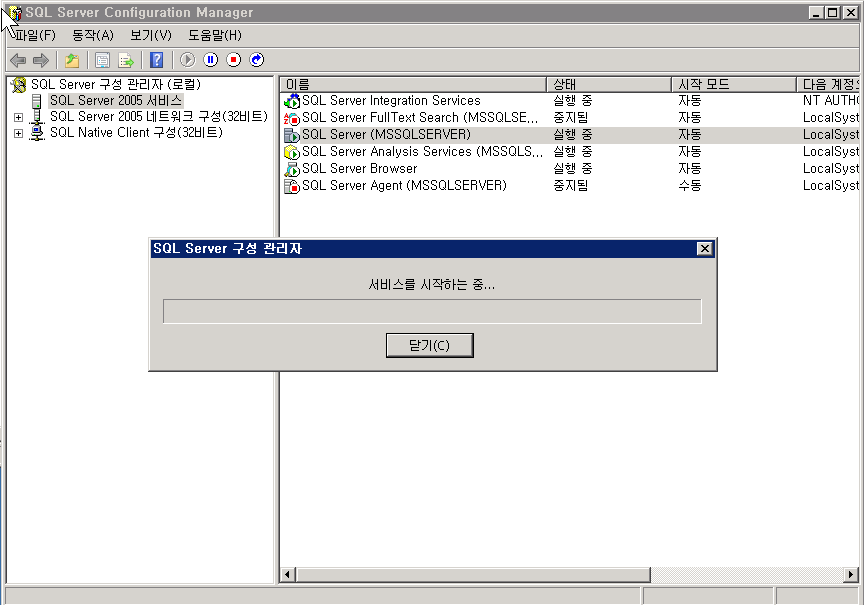Screen dimensions: 864x605
Task: Click the application icon in the title bar
Action: pyautogui.click(x=15, y=12)
